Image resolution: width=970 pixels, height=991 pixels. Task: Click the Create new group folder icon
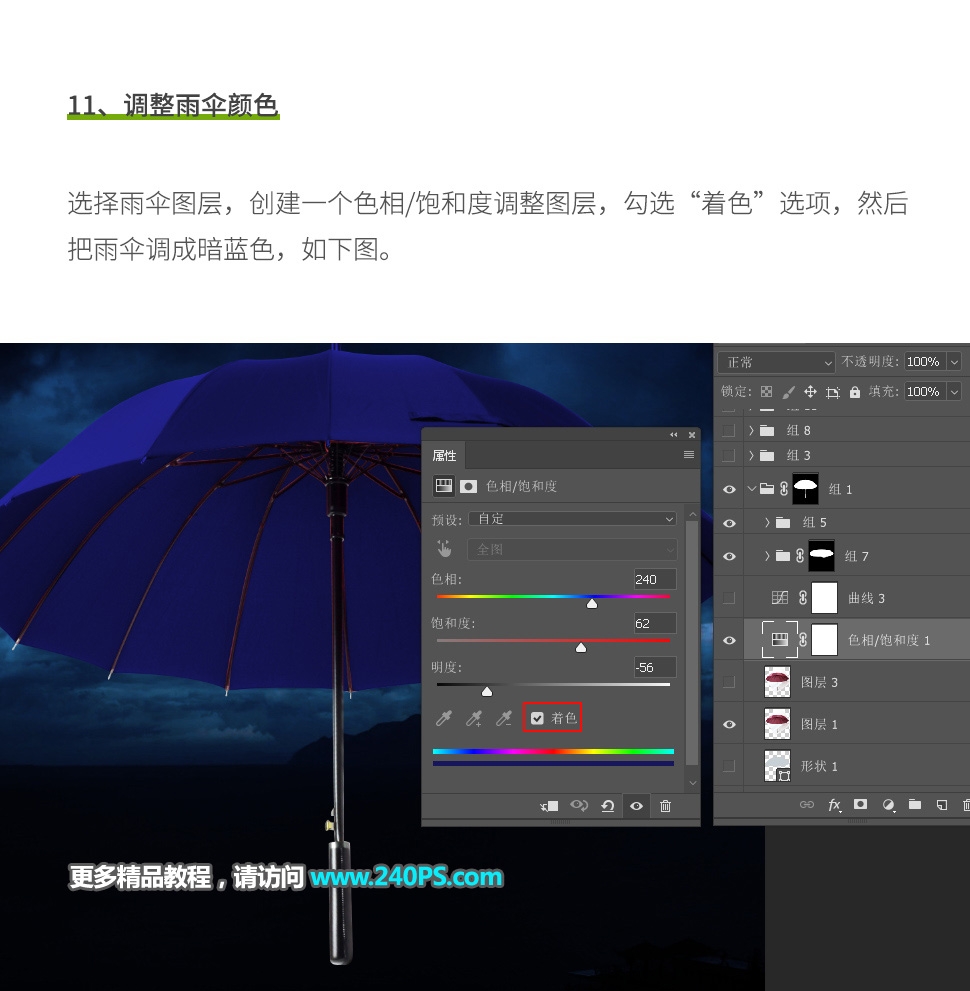[916, 805]
